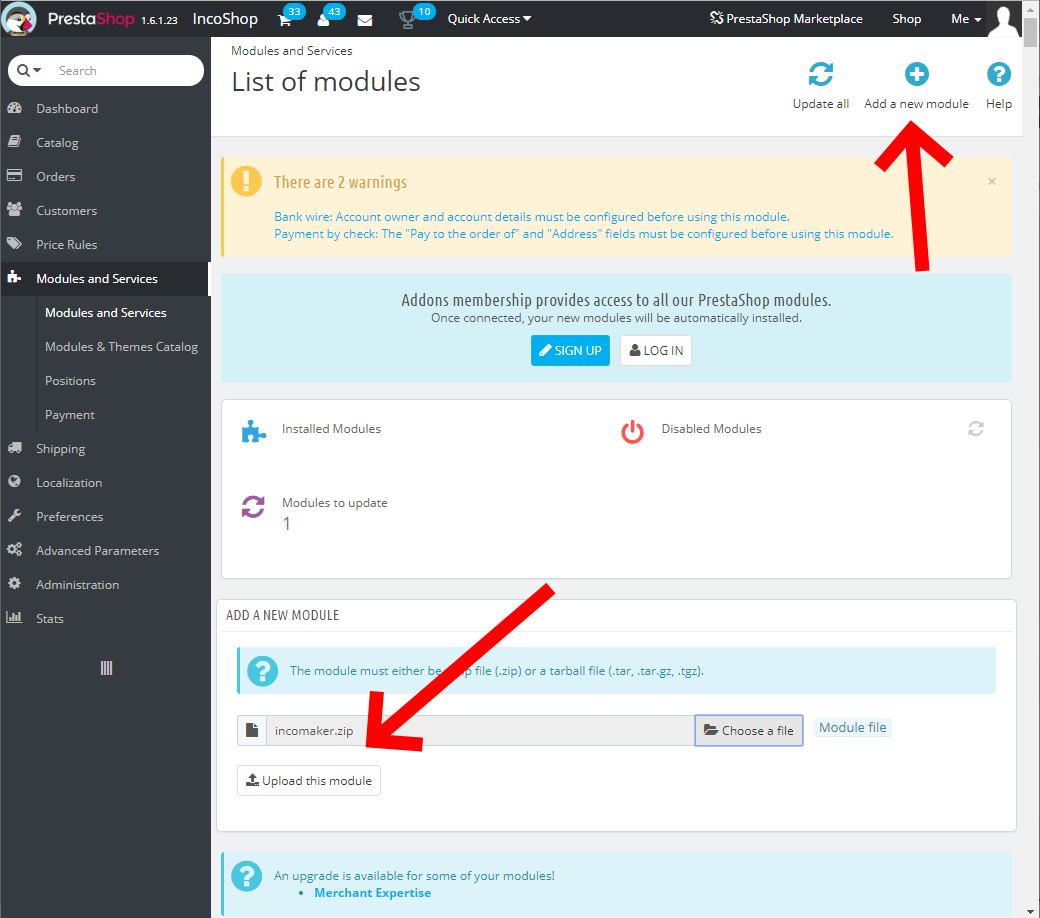Expand the search filter dropdown arrow

tap(30, 71)
